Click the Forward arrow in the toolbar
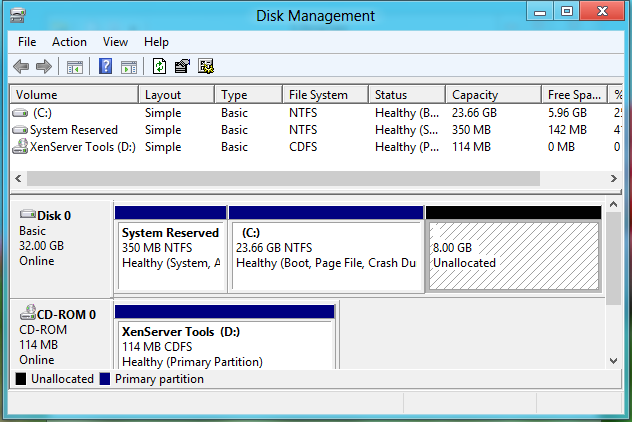Image resolution: width=632 pixels, height=422 pixels. point(43,67)
